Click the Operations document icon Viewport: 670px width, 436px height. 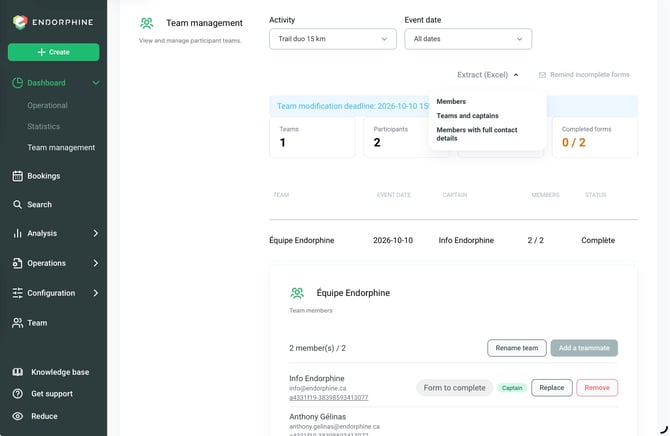[17, 263]
